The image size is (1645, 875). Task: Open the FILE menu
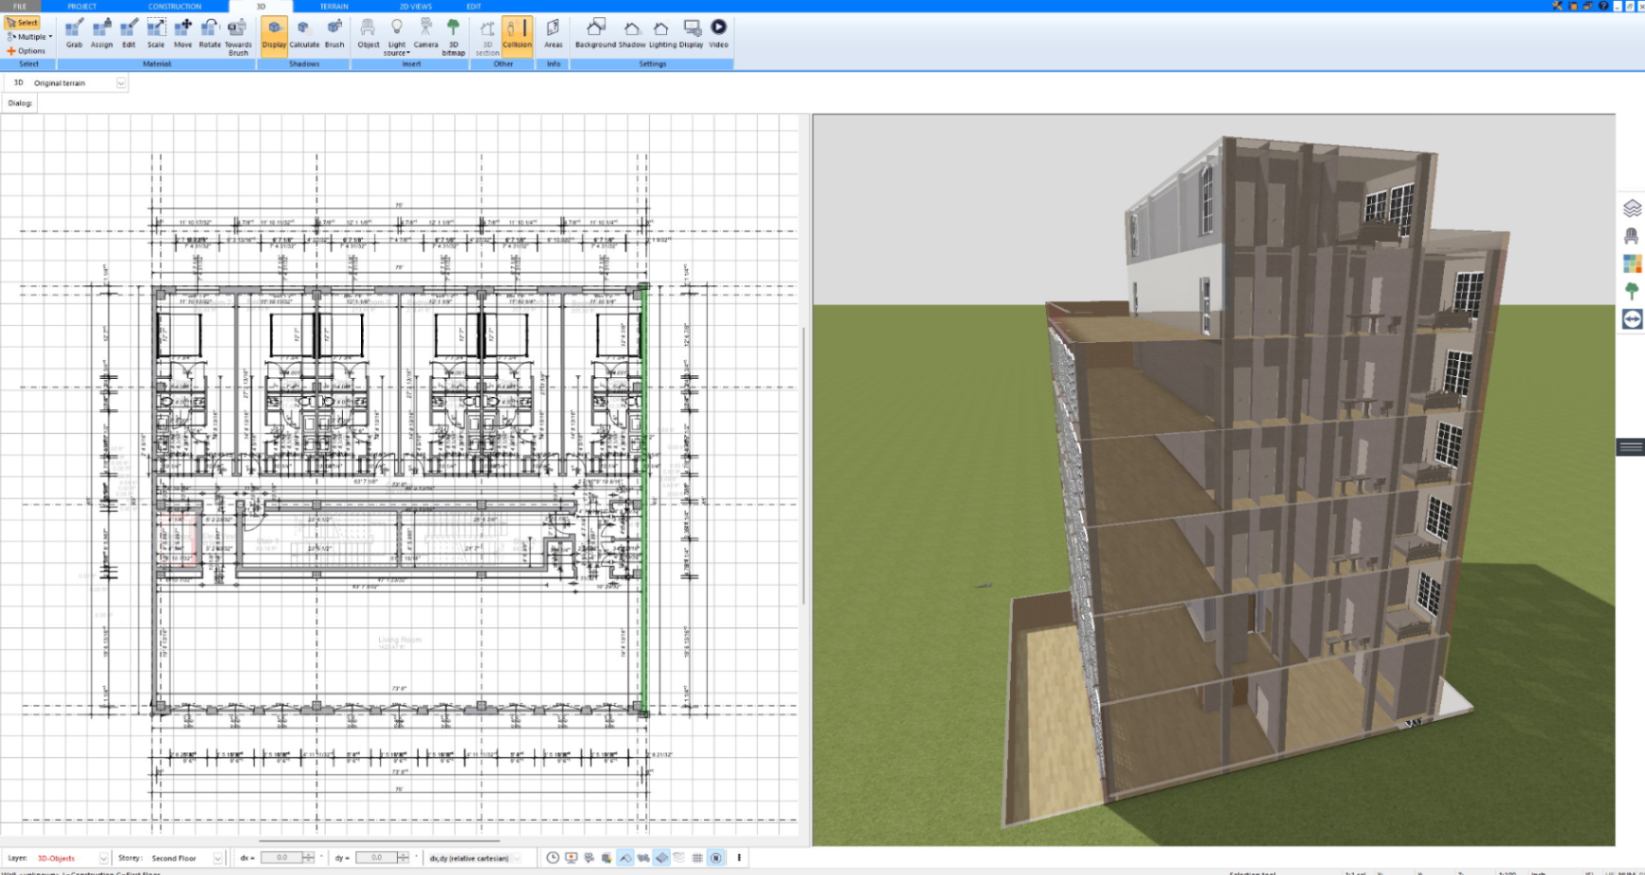coord(20,6)
